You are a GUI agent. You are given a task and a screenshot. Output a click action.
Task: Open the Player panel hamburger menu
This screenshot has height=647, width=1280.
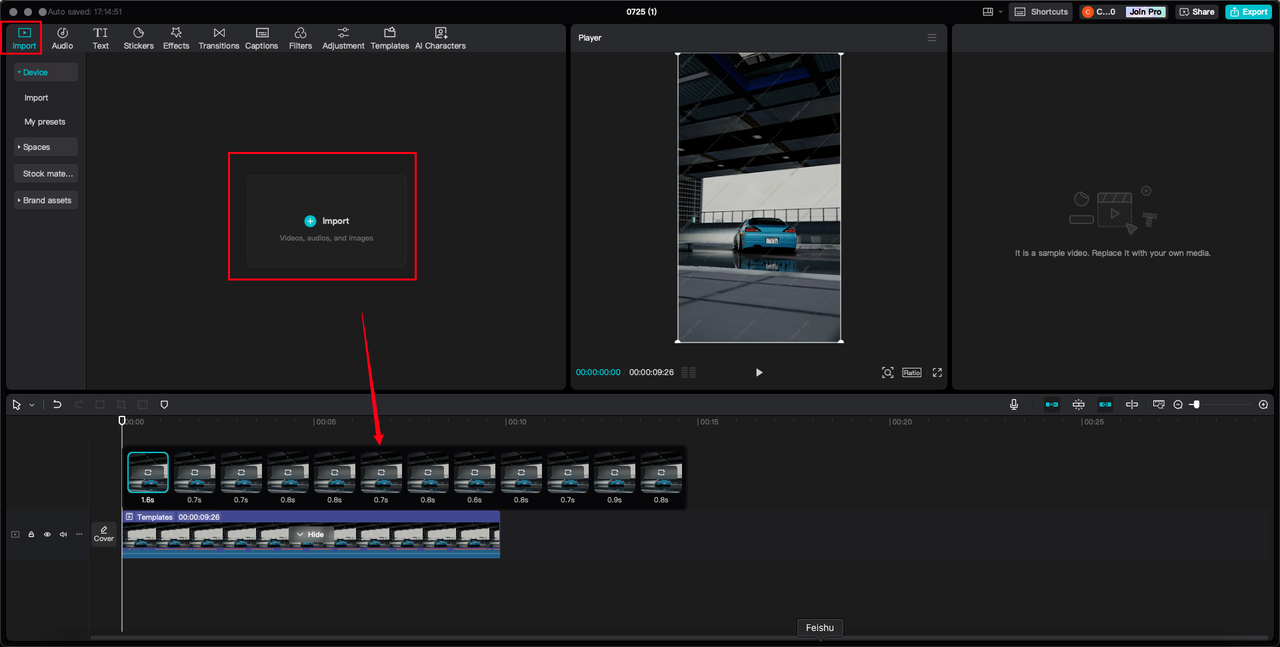coord(932,37)
